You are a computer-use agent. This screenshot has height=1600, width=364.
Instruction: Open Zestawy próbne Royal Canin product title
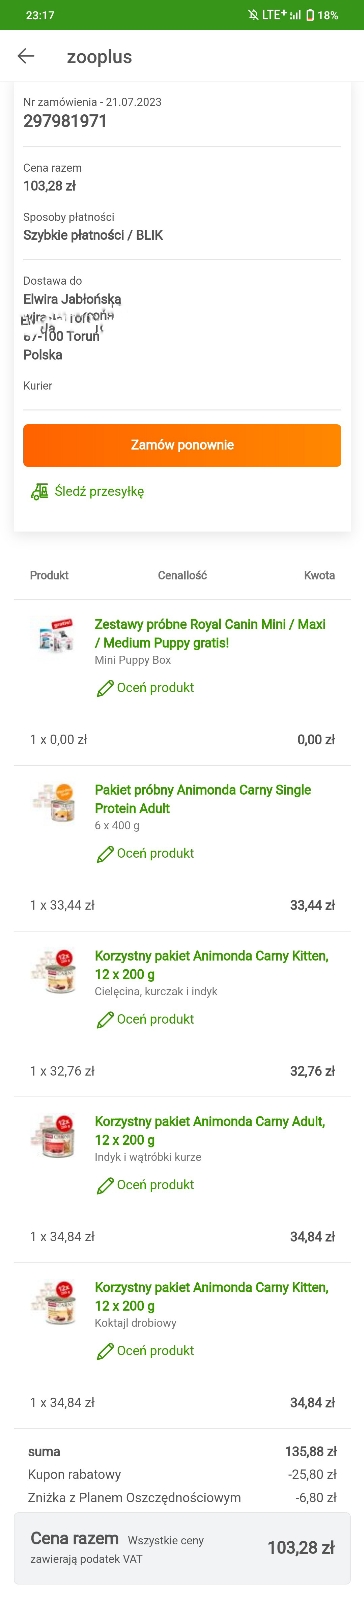tap(210, 633)
